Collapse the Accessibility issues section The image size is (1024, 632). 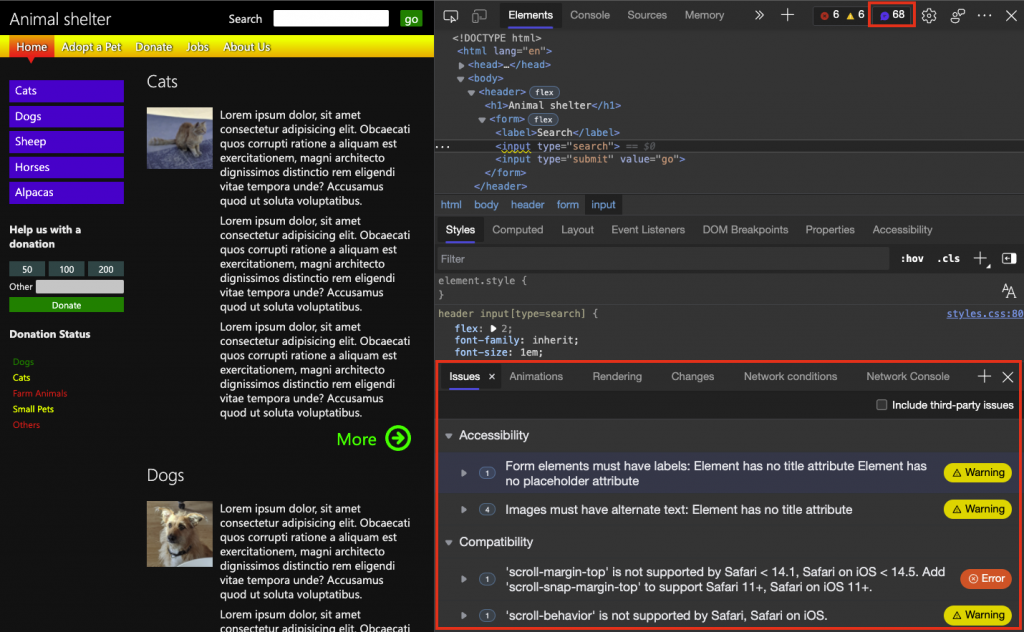click(449, 435)
